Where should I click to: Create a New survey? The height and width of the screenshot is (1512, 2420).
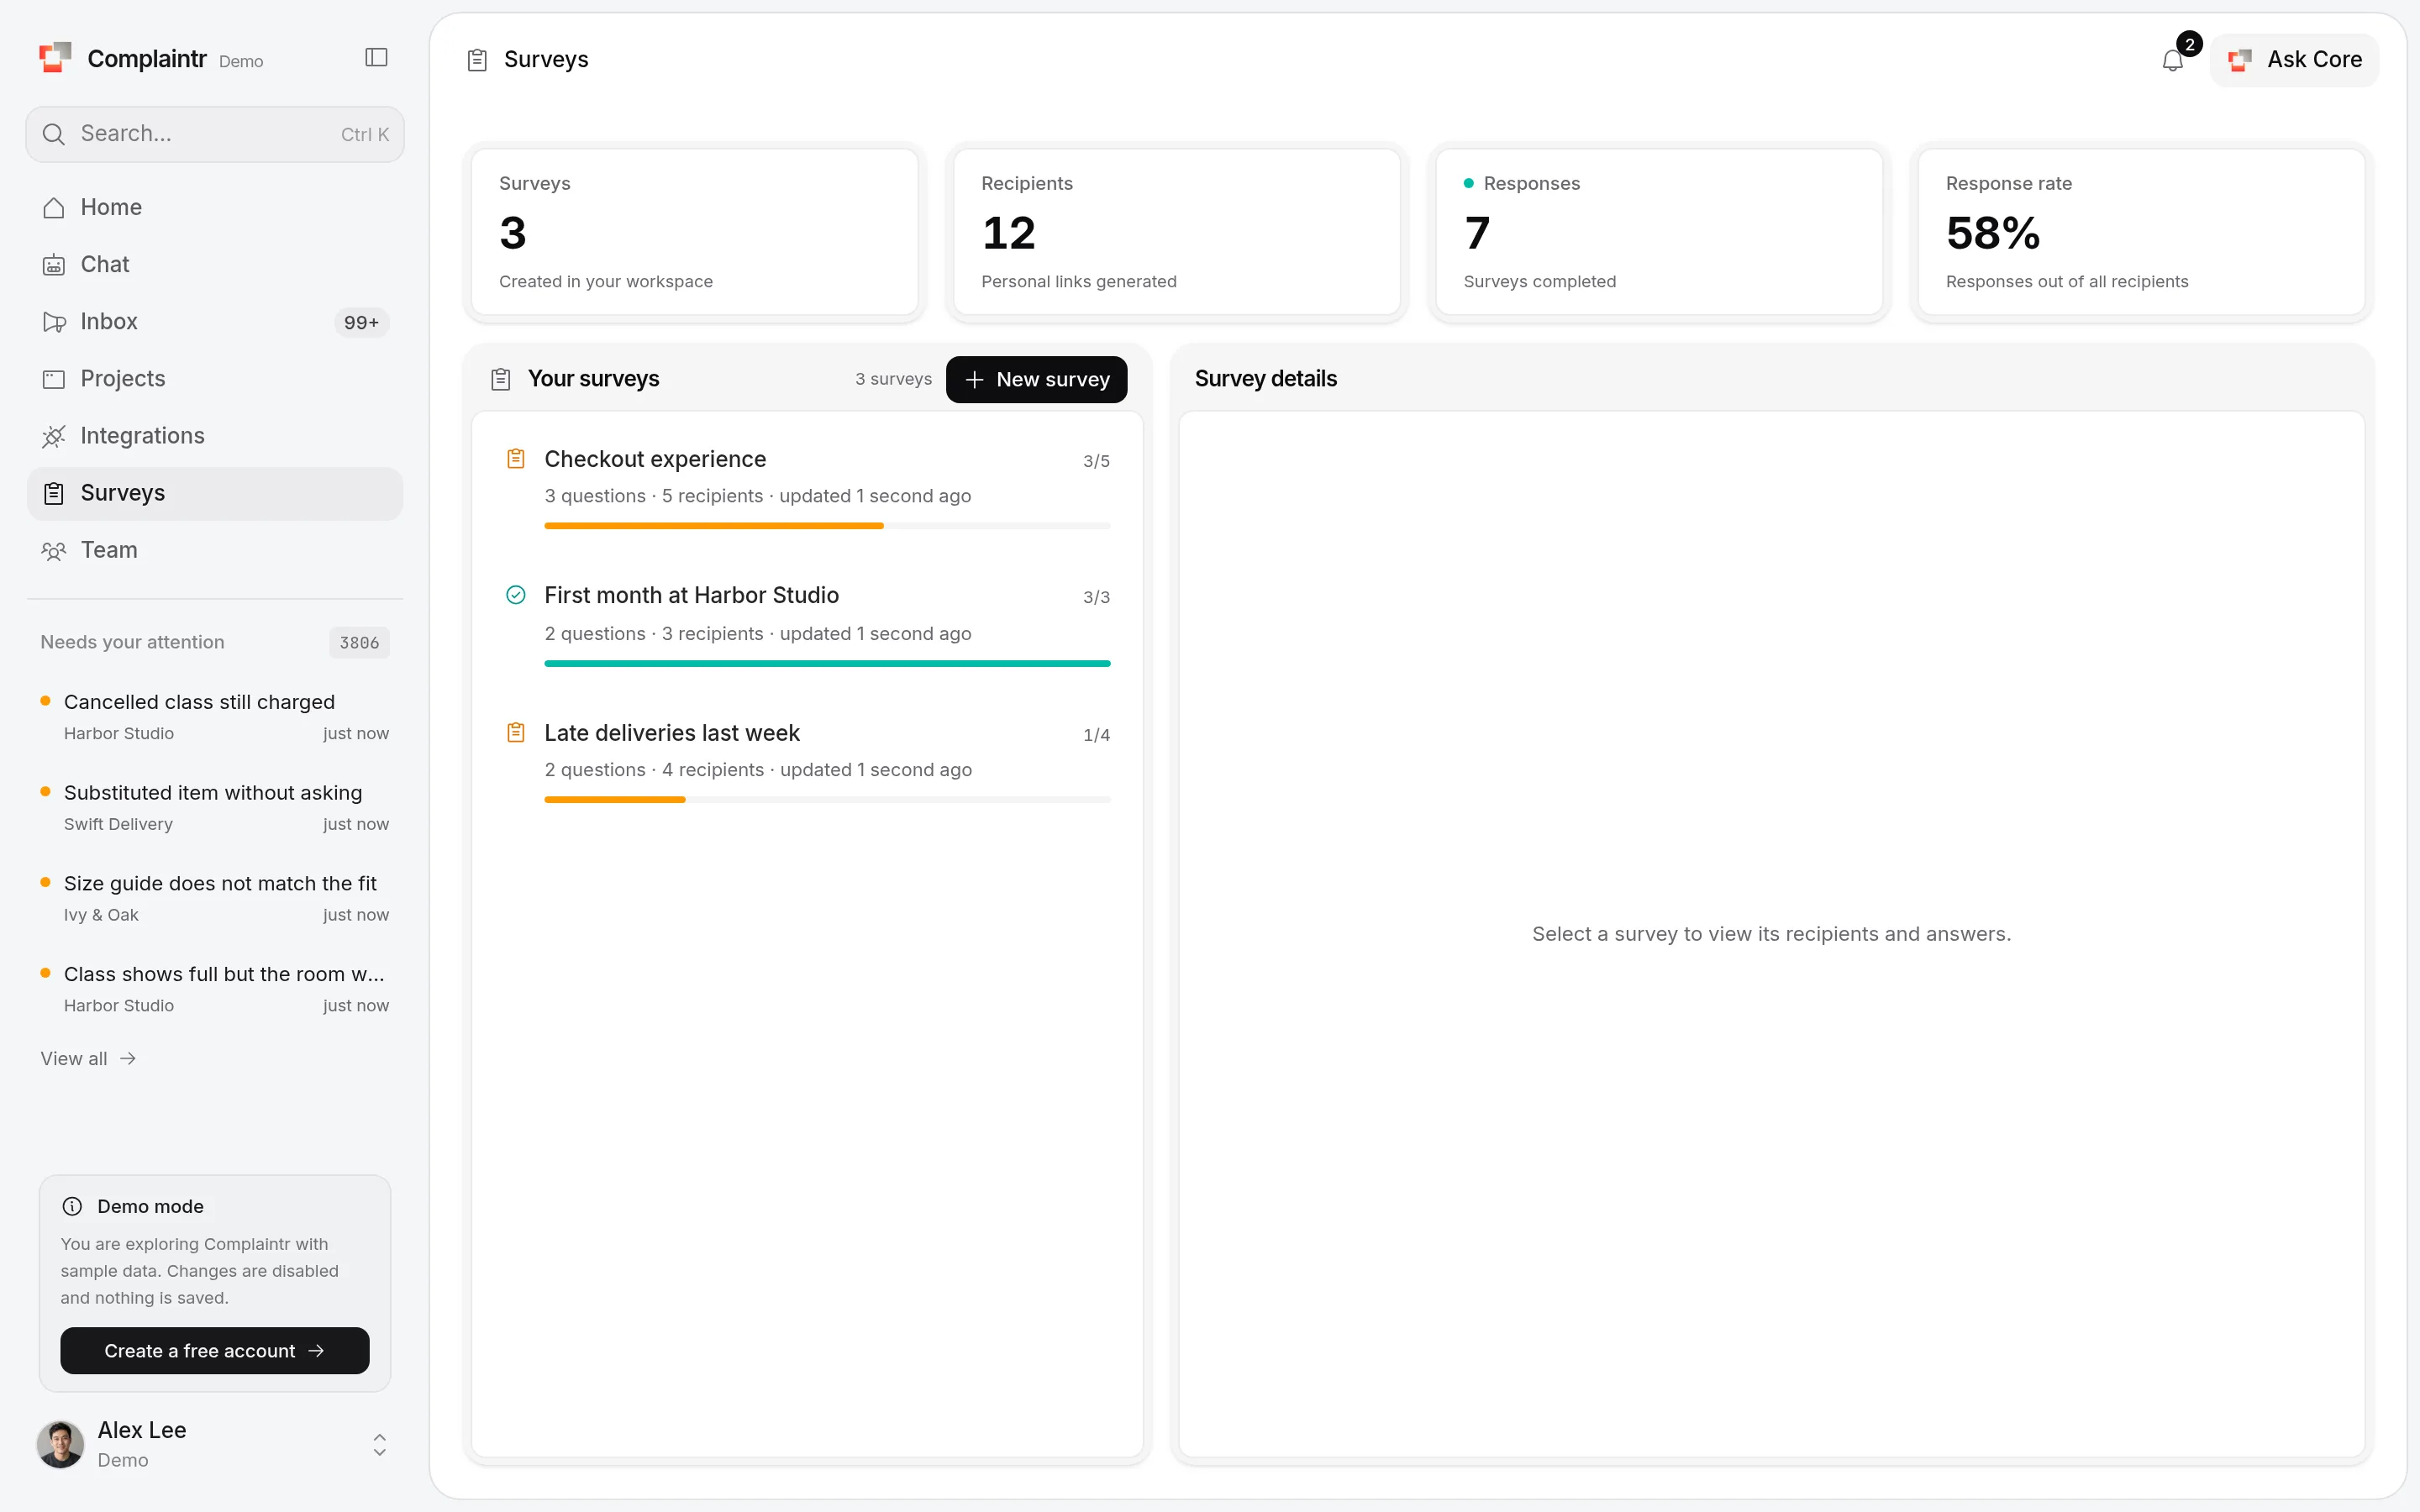pos(1036,379)
